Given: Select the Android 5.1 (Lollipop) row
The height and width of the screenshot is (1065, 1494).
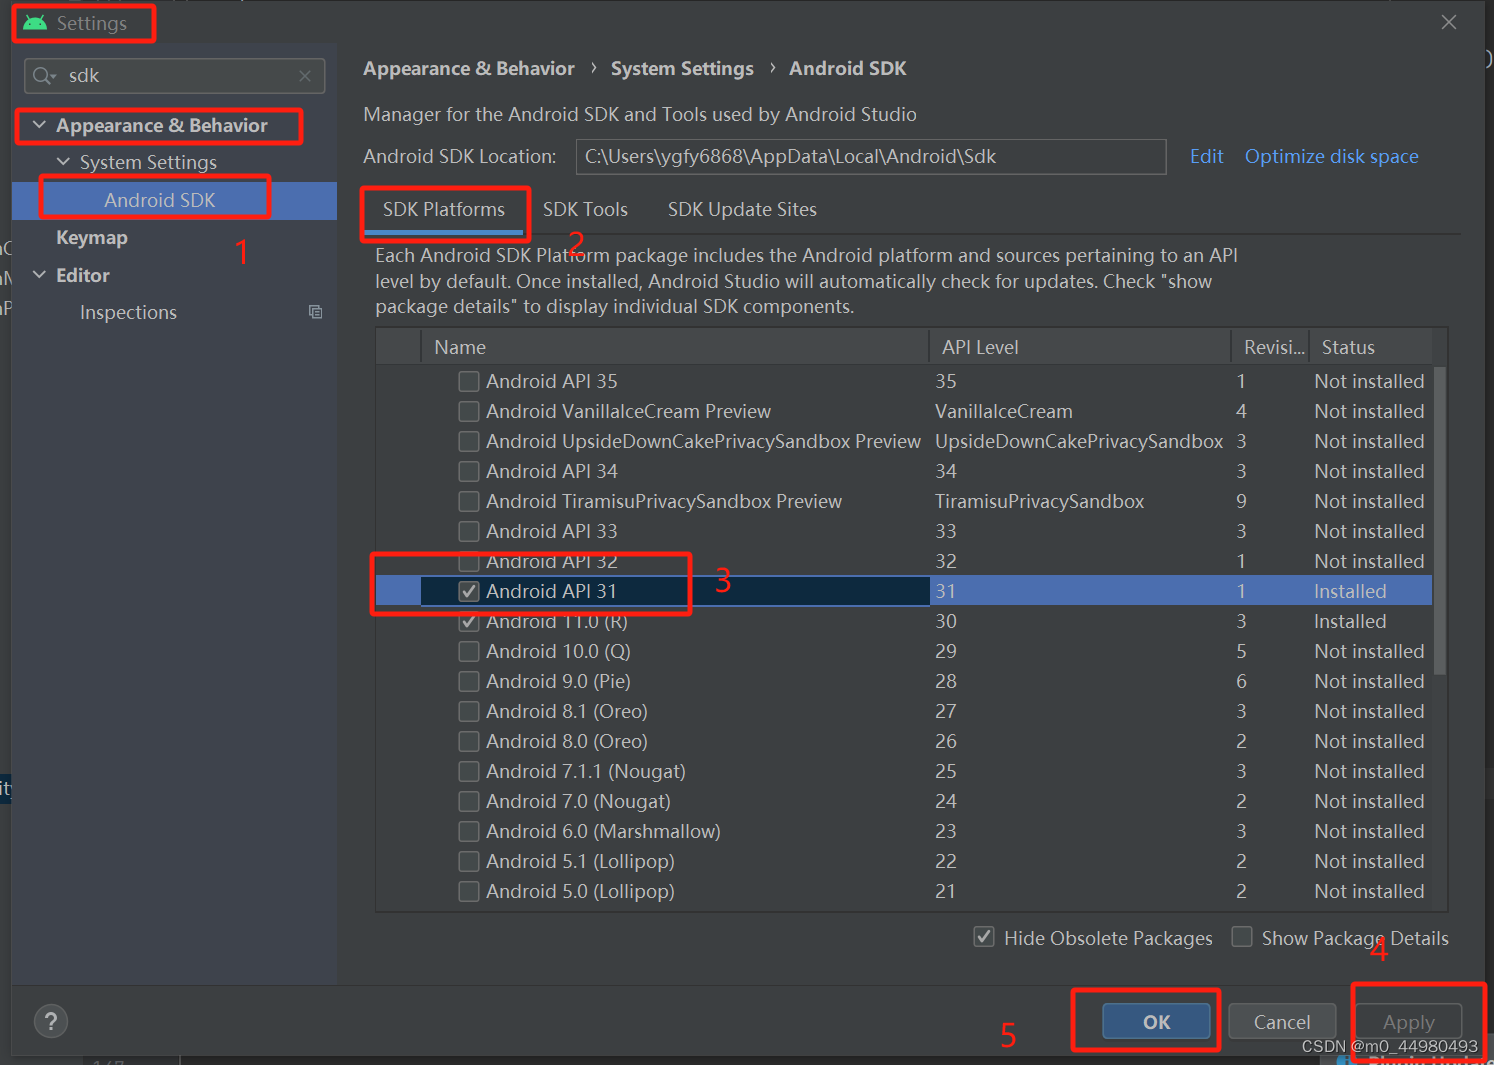Looking at the screenshot, I should (x=904, y=861).
